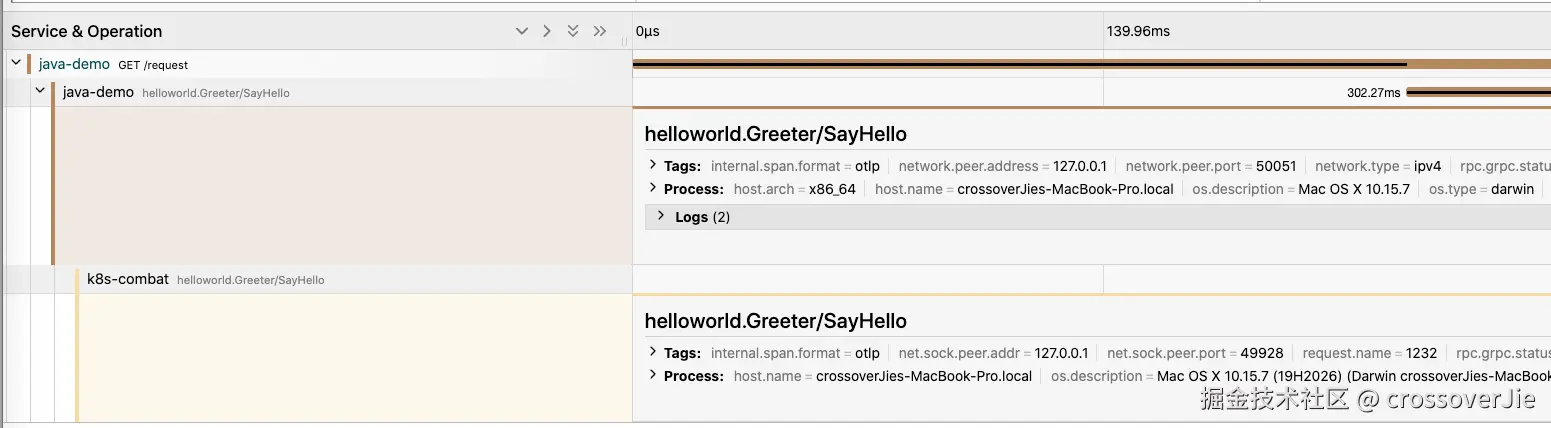Collapse the top java-demo GET /request row
The height and width of the screenshot is (428, 1551).
tap(16, 63)
